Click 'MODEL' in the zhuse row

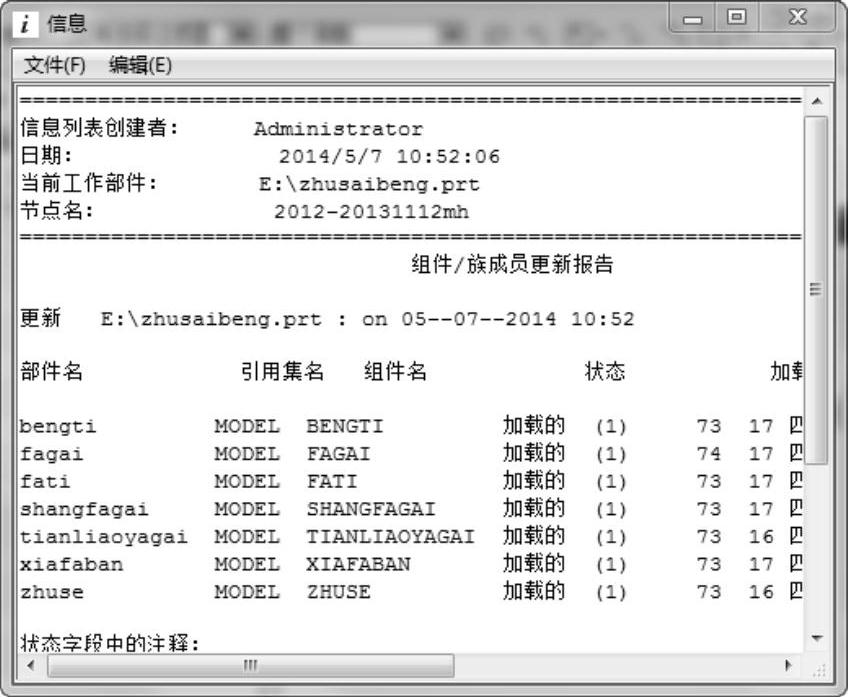(x=247, y=592)
